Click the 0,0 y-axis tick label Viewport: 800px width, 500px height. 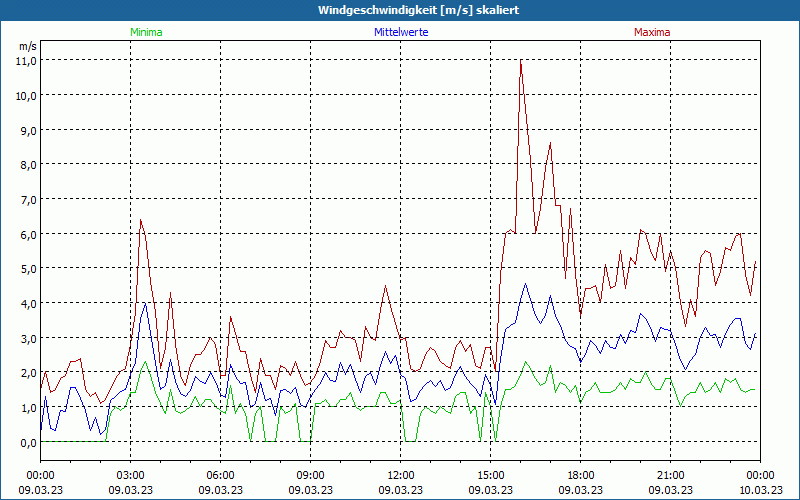pos(26,441)
